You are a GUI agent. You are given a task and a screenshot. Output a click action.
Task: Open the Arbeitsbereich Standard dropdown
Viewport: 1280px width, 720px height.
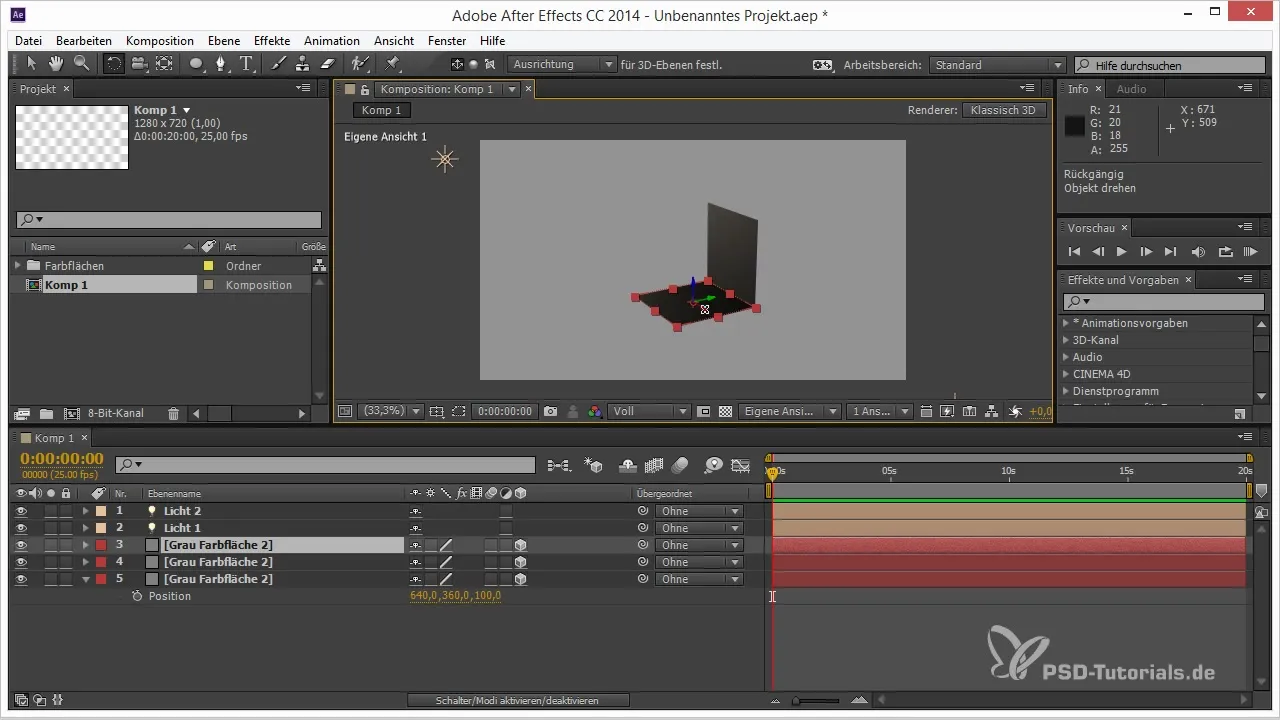point(997,65)
